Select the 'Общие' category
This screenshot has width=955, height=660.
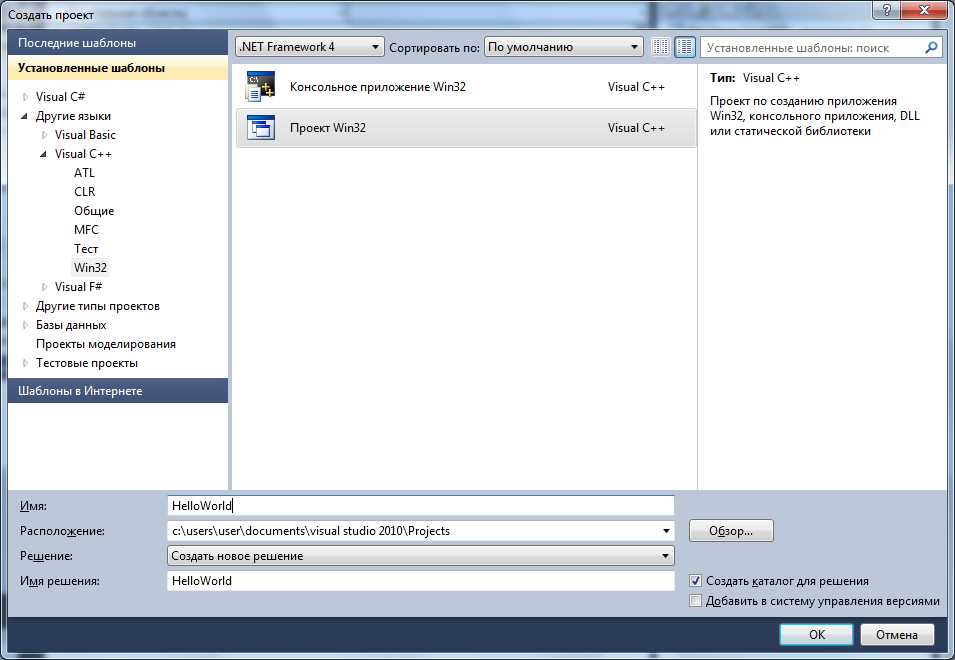pos(94,211)
